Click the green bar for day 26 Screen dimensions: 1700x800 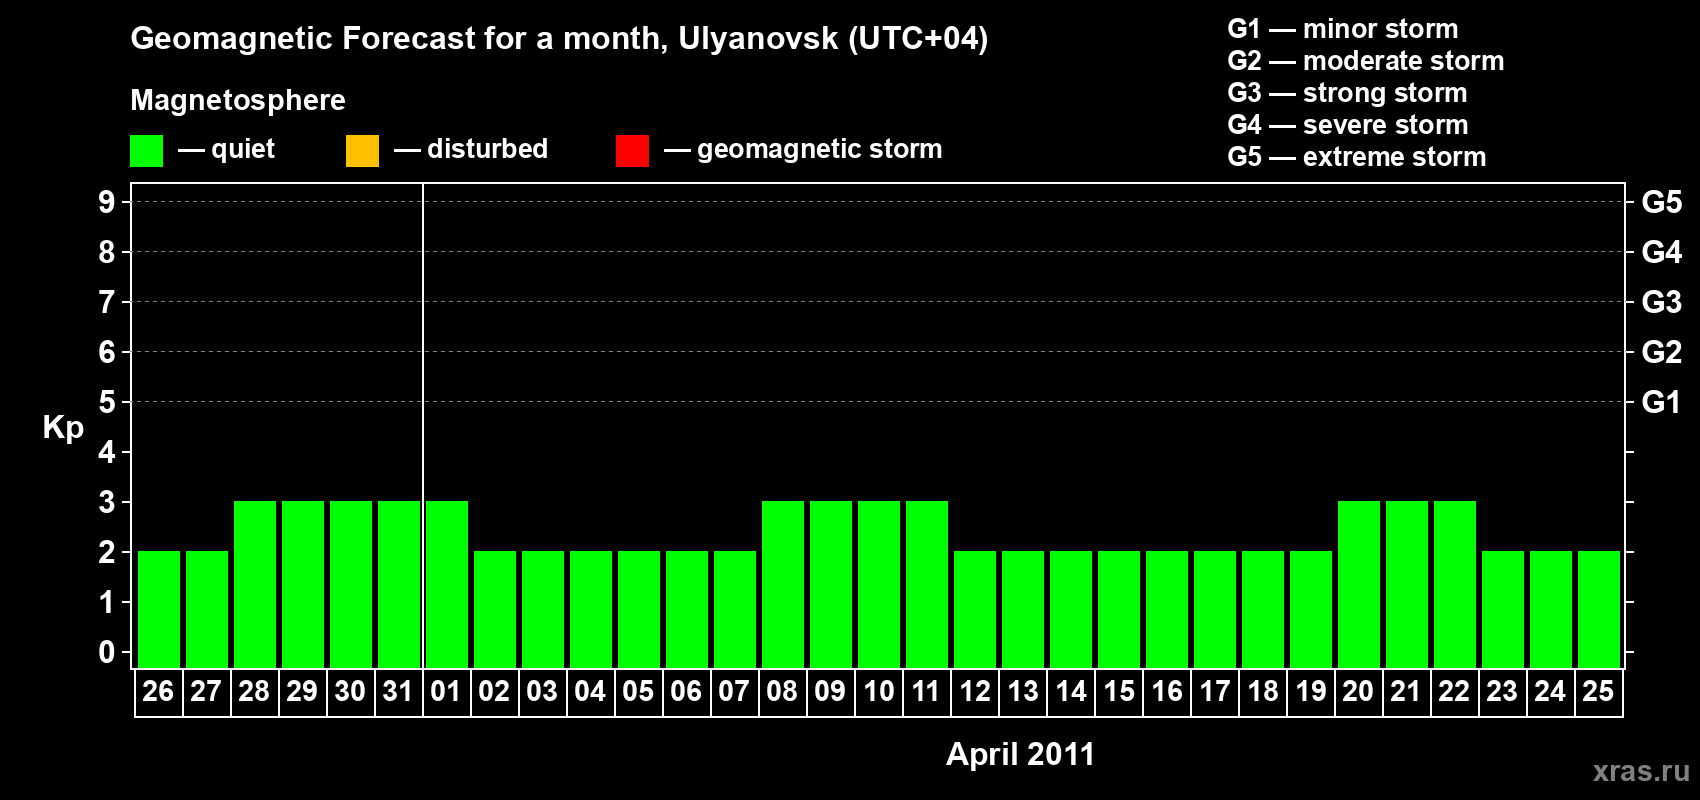coord(159,609)
